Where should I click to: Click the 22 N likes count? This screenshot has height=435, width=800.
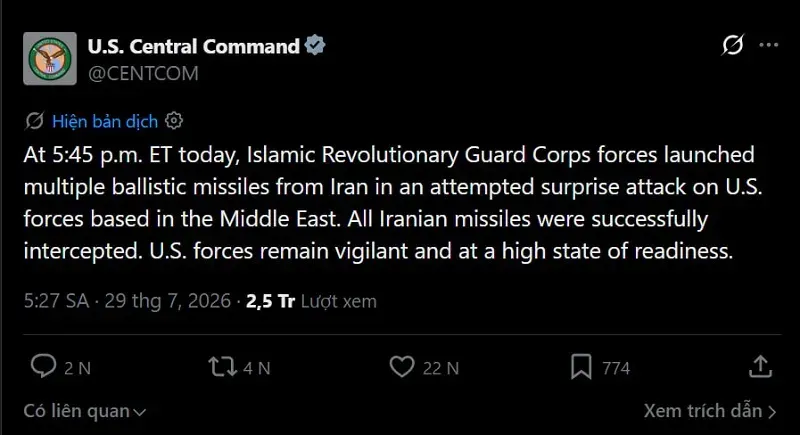pos(441,368)
